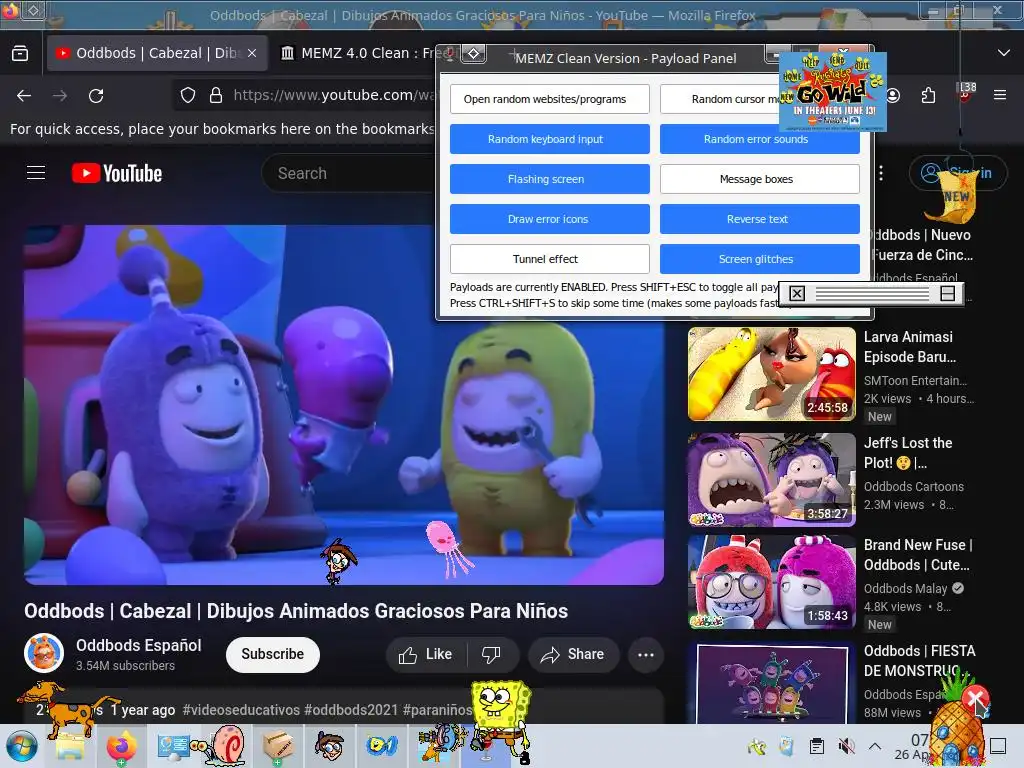Open the YouTube guide hamburger menu
The width and height of the screenshot is (1024, 768).
[x=36, y=173]
